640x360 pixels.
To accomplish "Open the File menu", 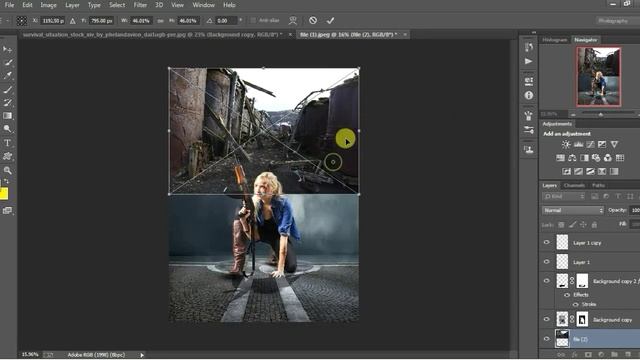I will pyautogui.click(x=9, y=5).
